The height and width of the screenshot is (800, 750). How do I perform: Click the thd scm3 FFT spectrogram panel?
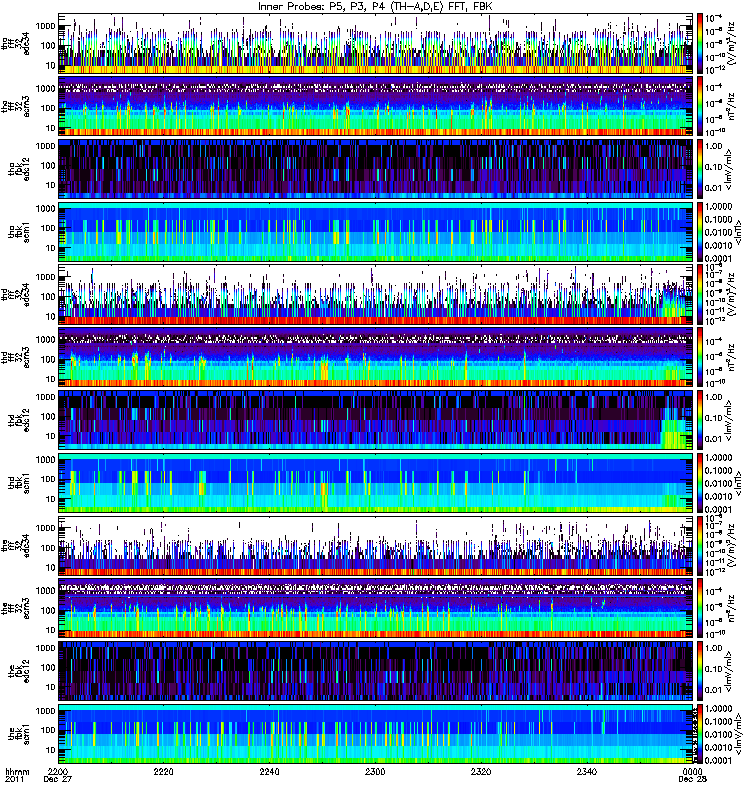click(x=376, y=357)
